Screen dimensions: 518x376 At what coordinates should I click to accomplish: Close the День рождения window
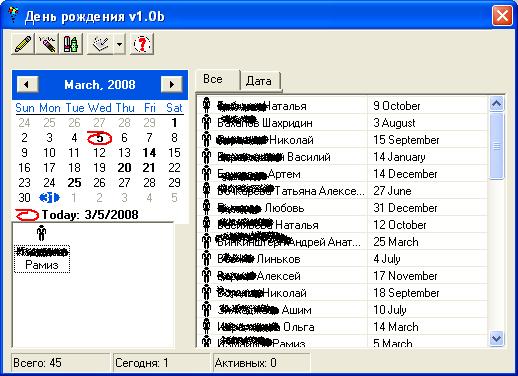(x=502, y=15)
